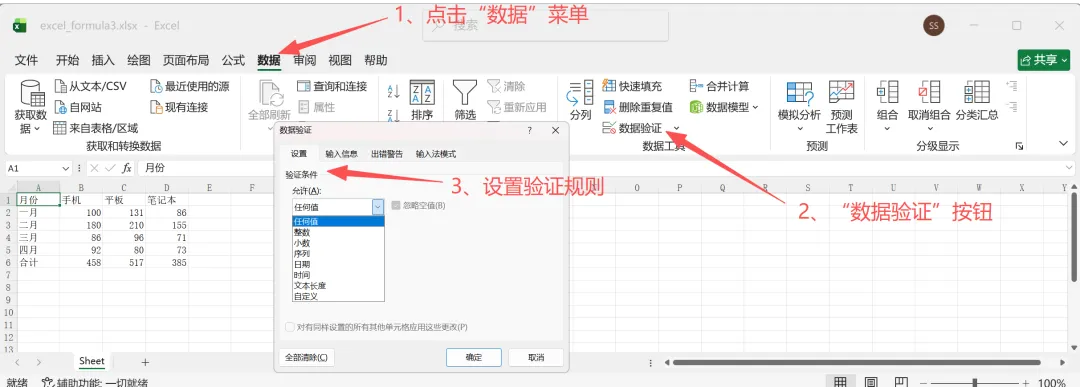Image resolution: width=1080 pixels, height=387 pixels.
Task: Click the 确定 button in the dialog
Action: (474, 357)
